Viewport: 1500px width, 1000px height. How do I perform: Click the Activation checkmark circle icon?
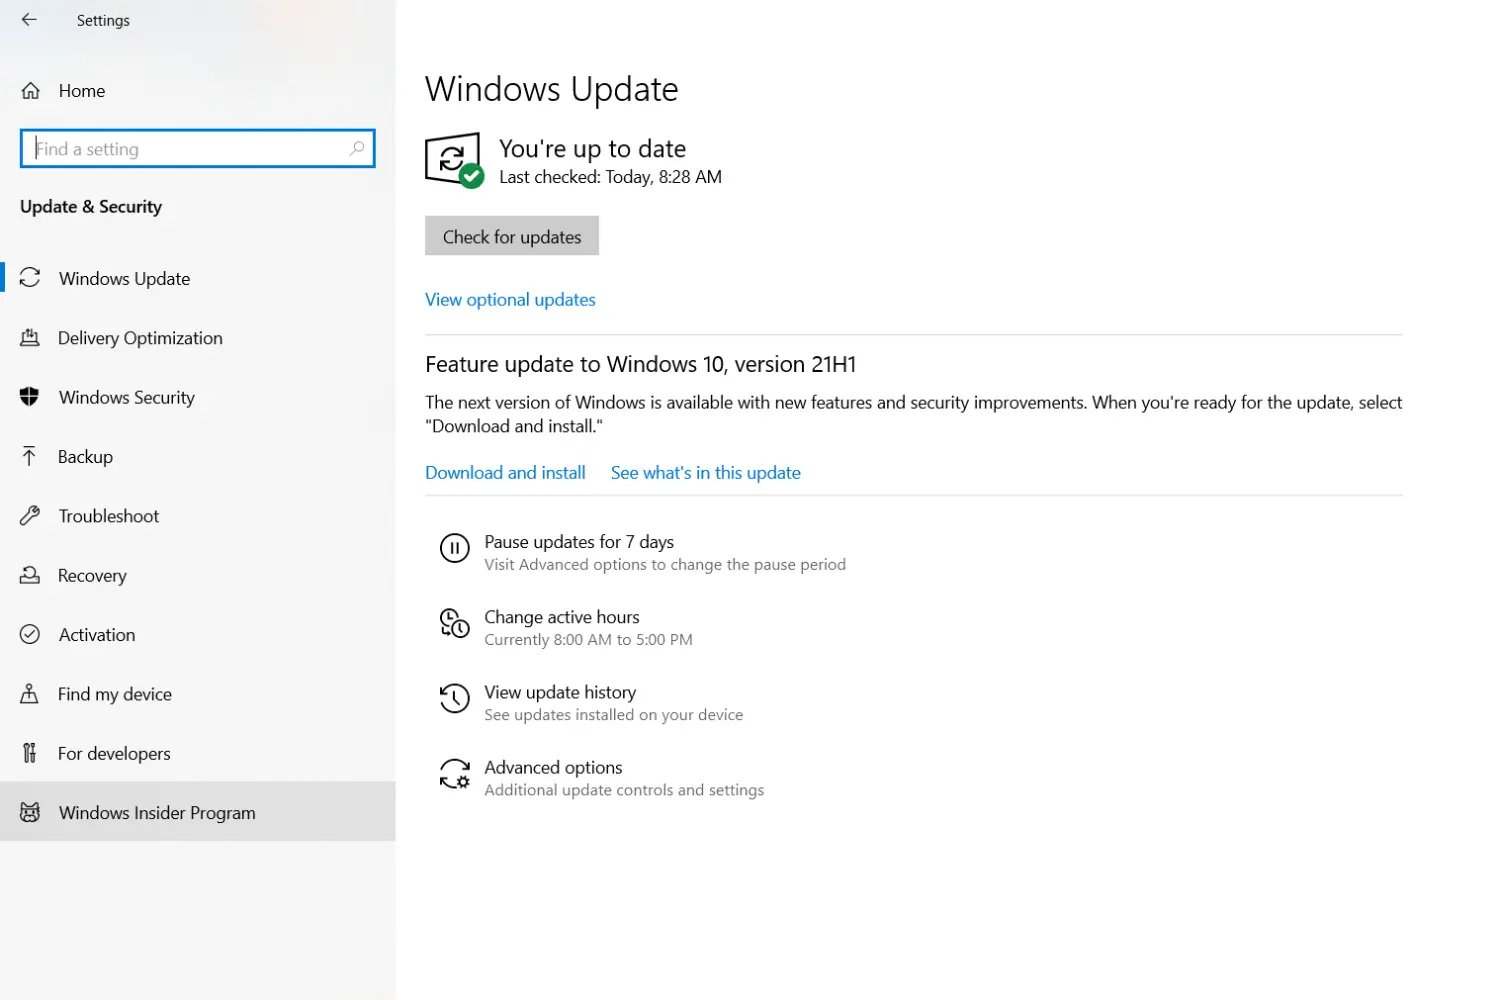(30, 634)
